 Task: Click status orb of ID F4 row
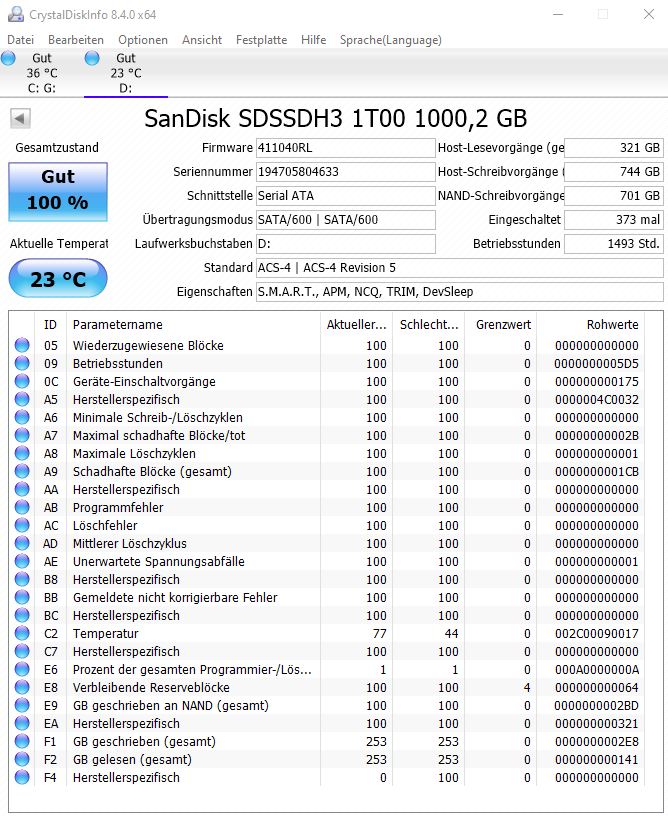tap(22, 777)
